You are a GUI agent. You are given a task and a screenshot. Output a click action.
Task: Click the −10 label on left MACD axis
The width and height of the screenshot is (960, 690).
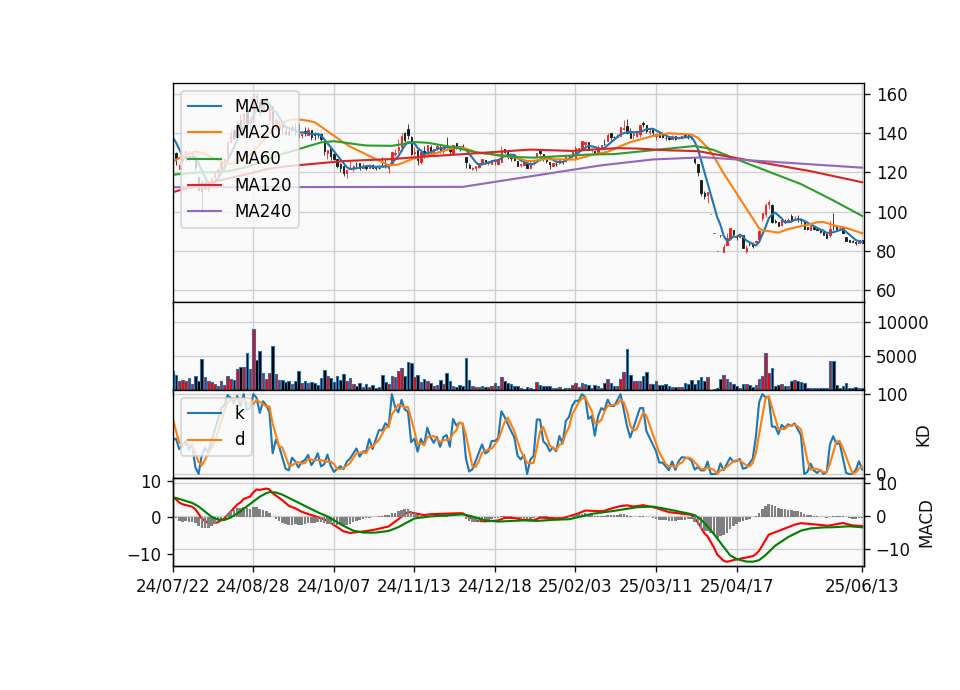coord(144,555)
